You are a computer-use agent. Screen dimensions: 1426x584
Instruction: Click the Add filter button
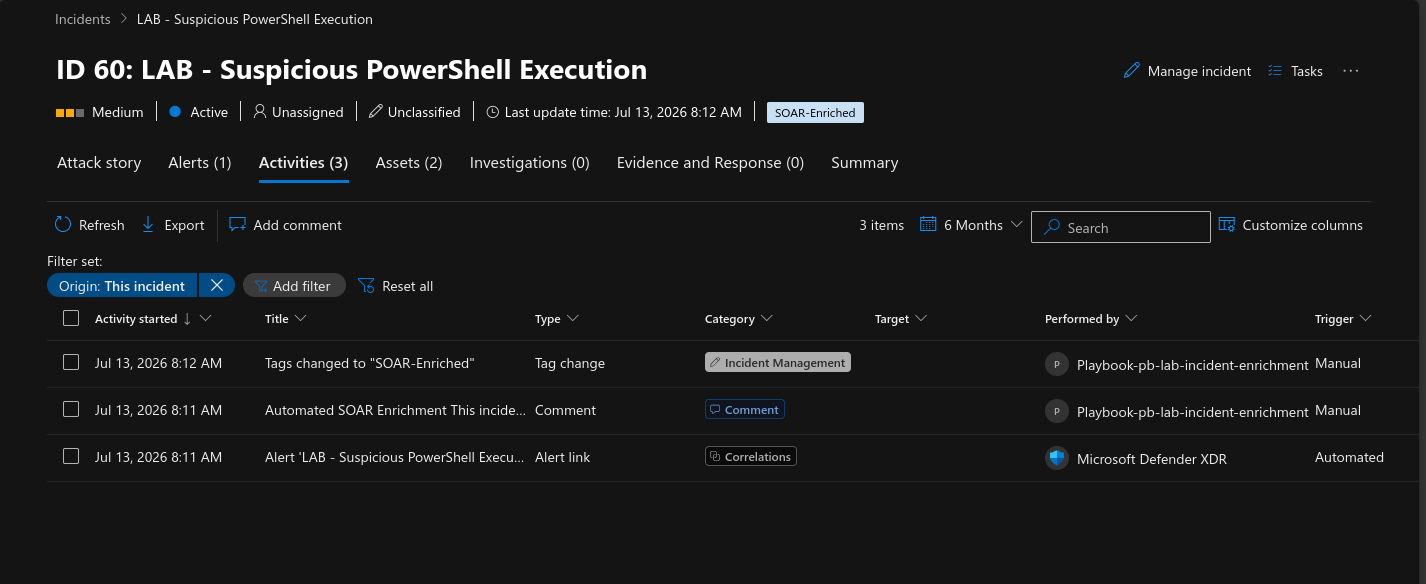pyautogui.click(x=294, y=285)
